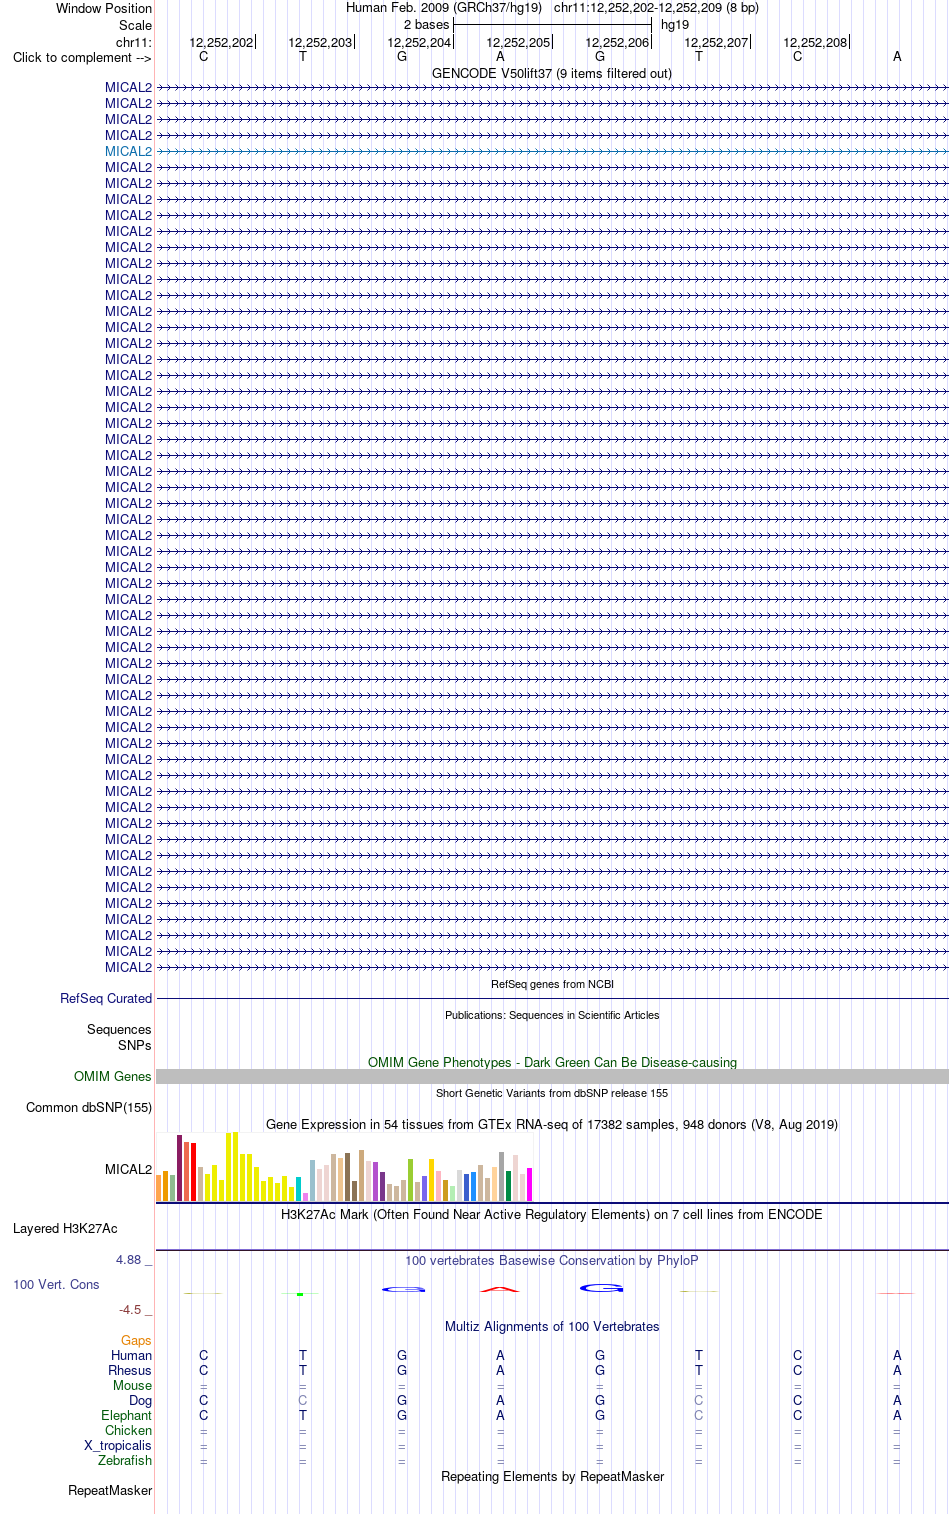Click the RepeatMasker track label
Image resolution: width=950 pixels, height=1514 pixels.
(x=110, y=1490)
